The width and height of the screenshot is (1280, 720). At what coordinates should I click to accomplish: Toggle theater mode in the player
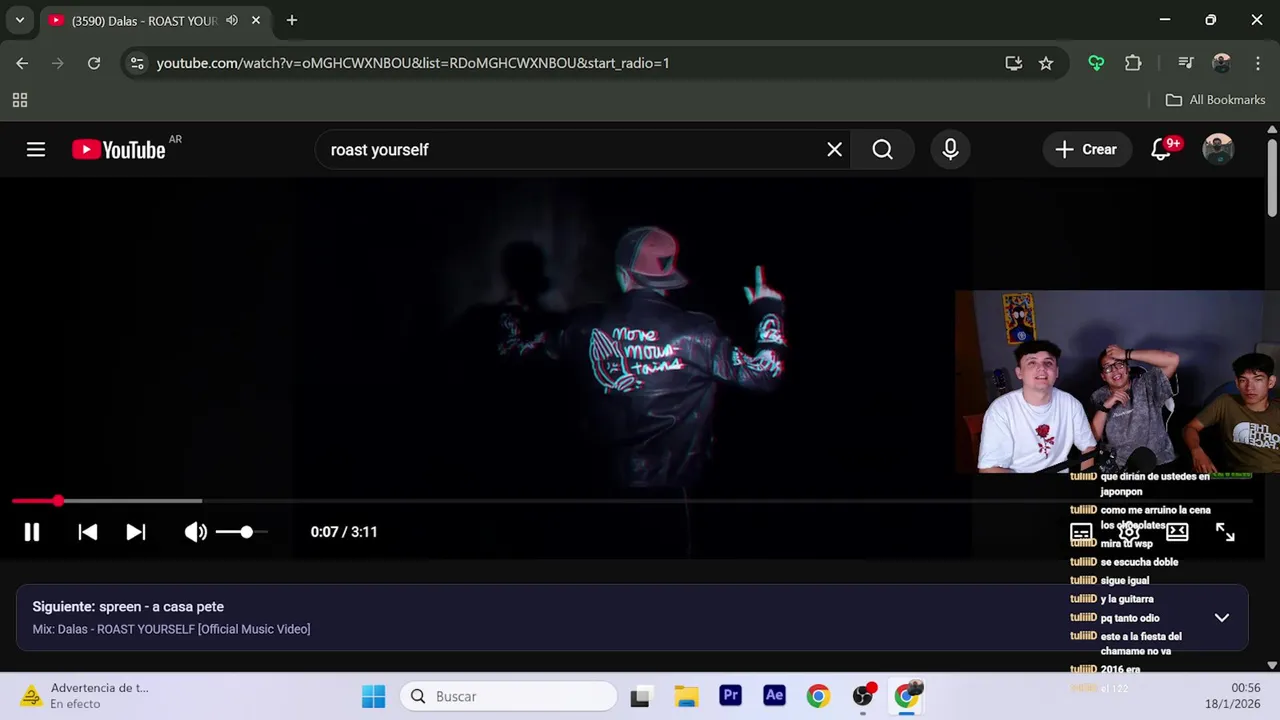(x=1177, y=532)
